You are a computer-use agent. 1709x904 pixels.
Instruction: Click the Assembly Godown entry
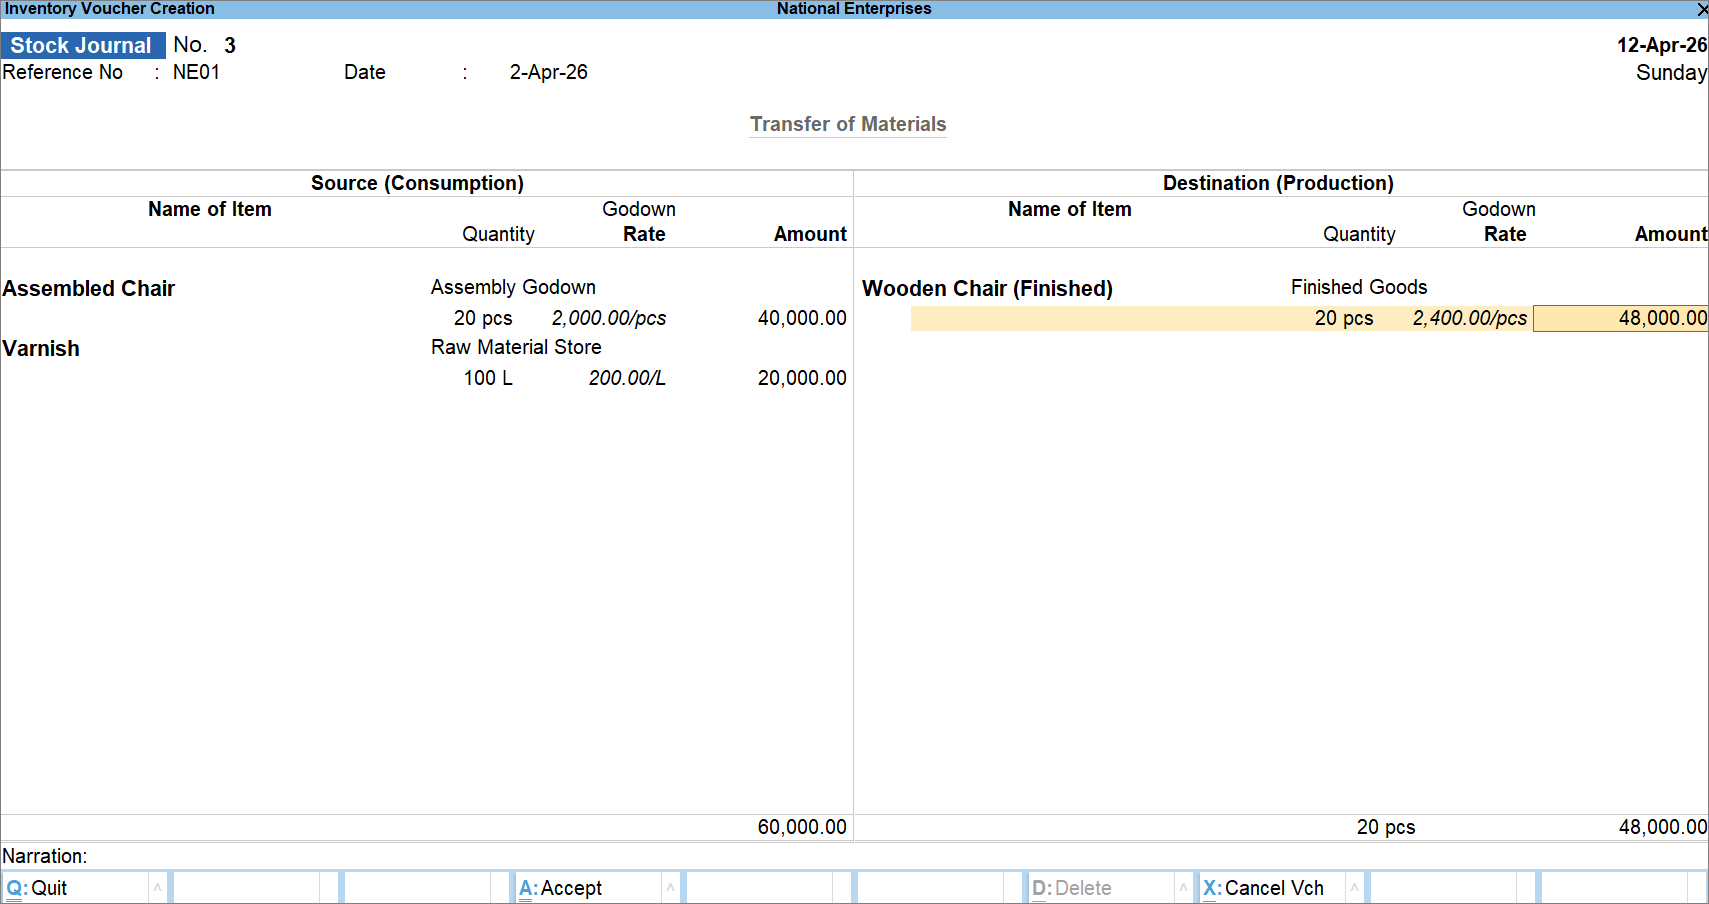(x=513, y=287)
